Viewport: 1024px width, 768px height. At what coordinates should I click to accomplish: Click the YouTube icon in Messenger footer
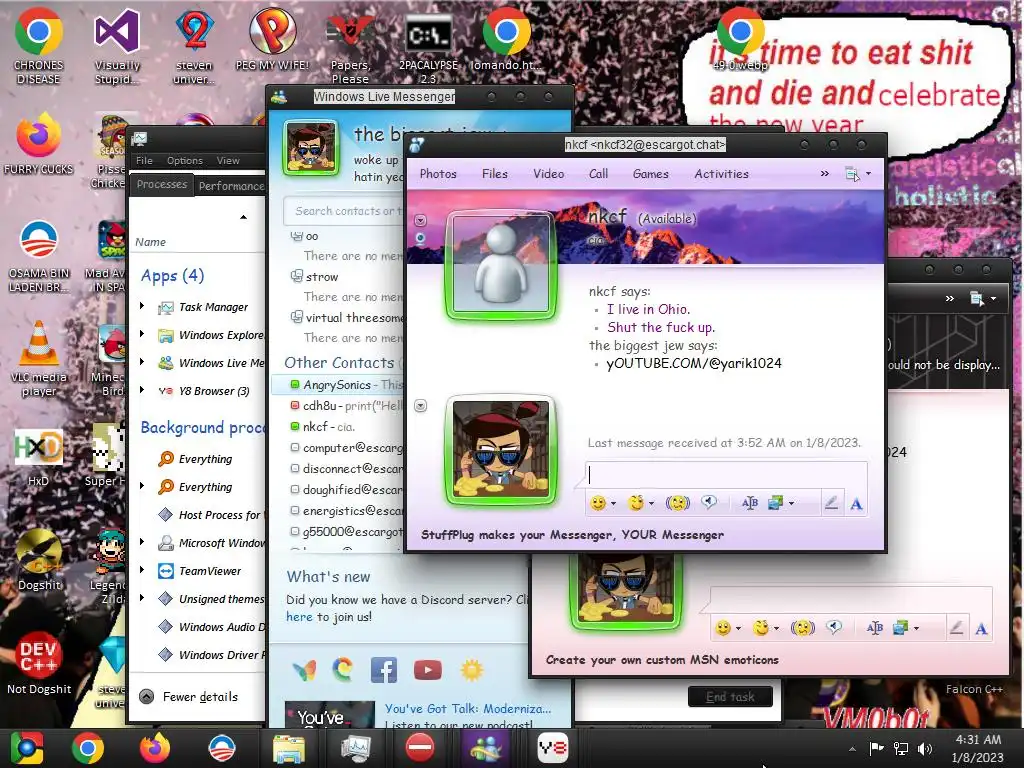(428, 670)
